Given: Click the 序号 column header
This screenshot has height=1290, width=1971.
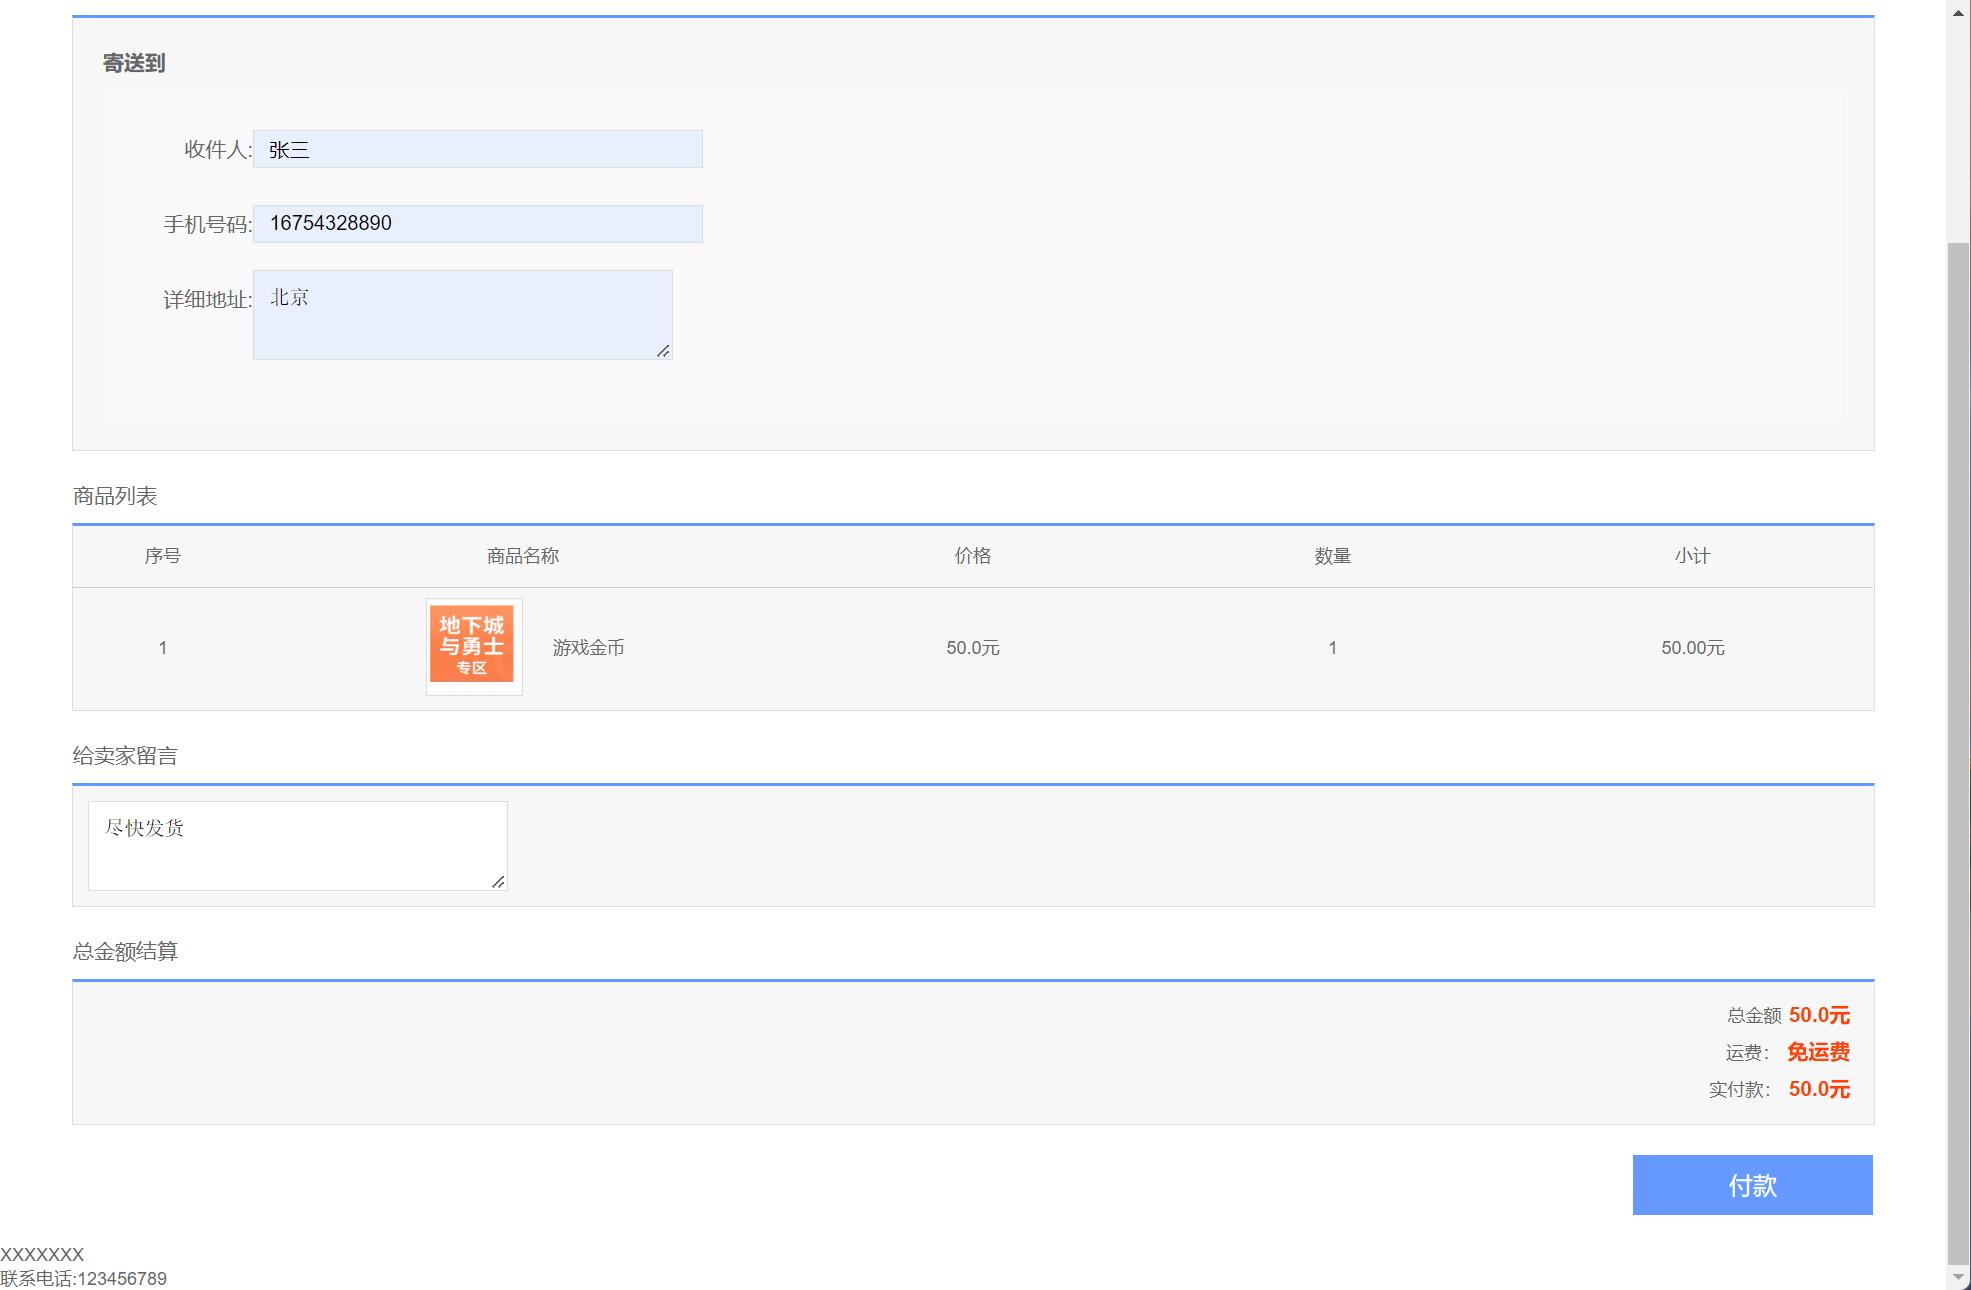Looking at the screenshot, I should point(162,556).
